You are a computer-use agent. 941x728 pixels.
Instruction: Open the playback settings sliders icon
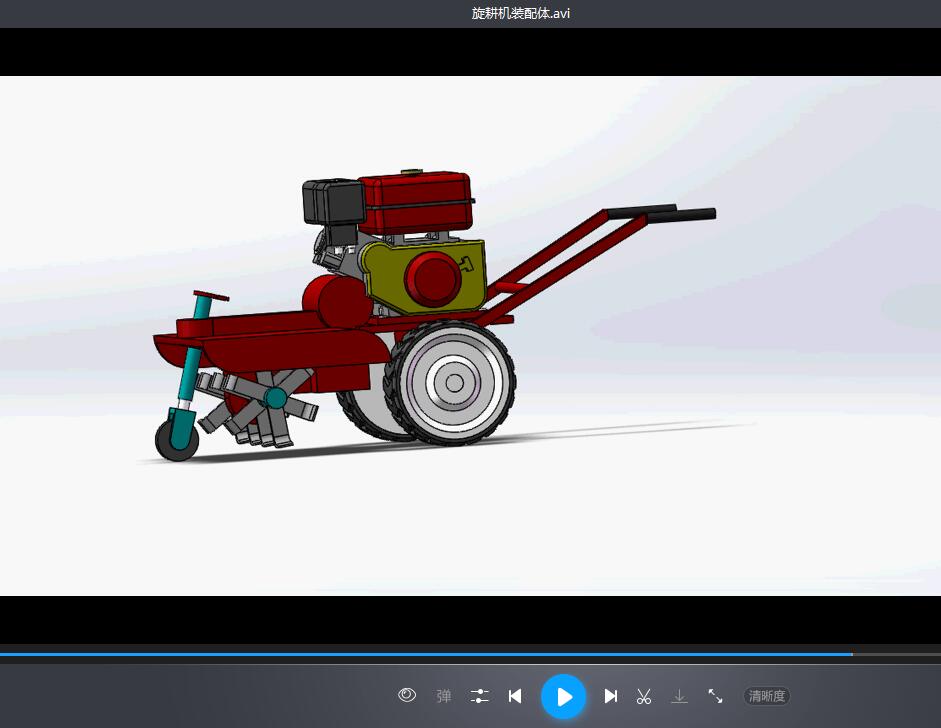coord(480,696)
